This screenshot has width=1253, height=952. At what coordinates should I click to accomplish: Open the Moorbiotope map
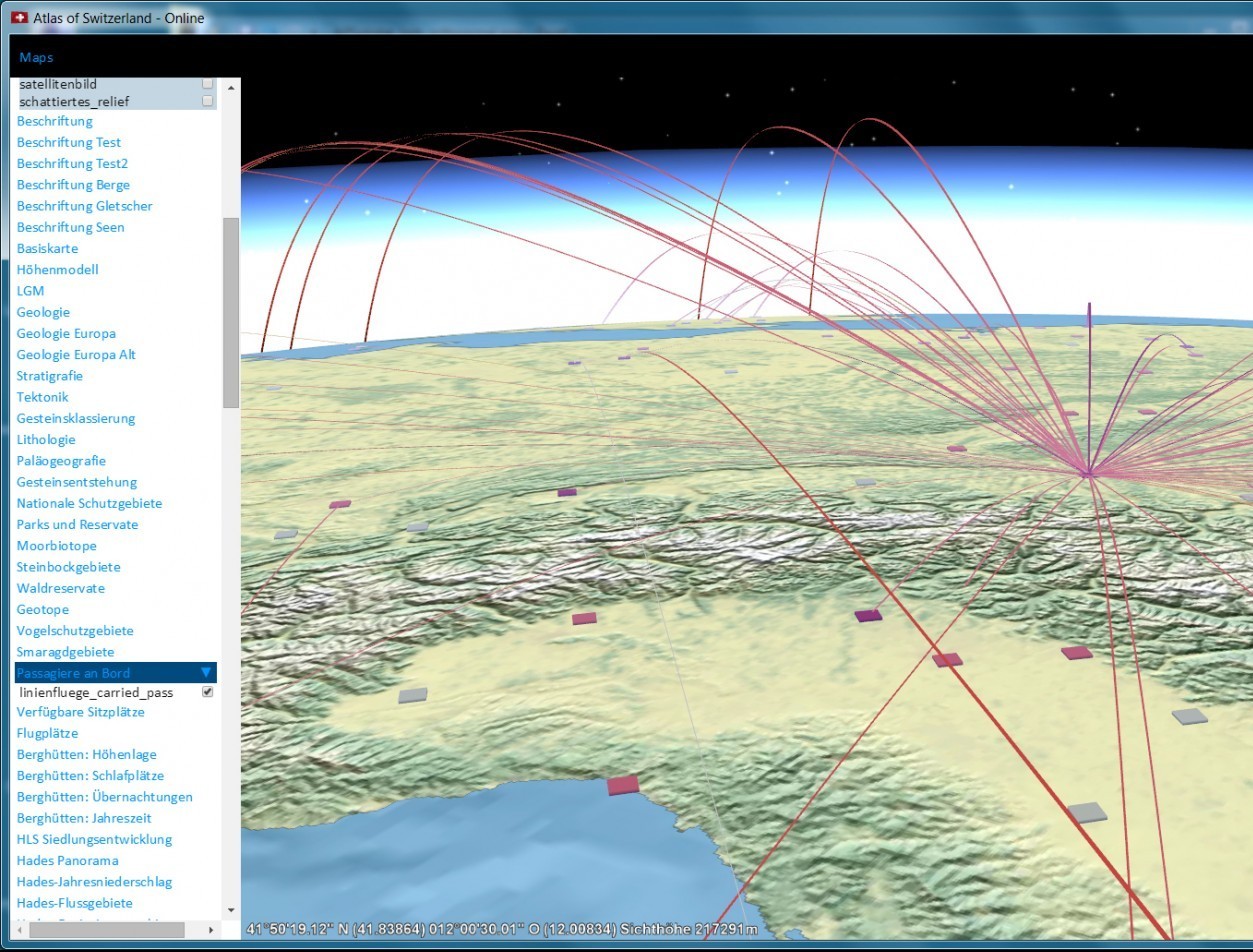tap(57, 546)
